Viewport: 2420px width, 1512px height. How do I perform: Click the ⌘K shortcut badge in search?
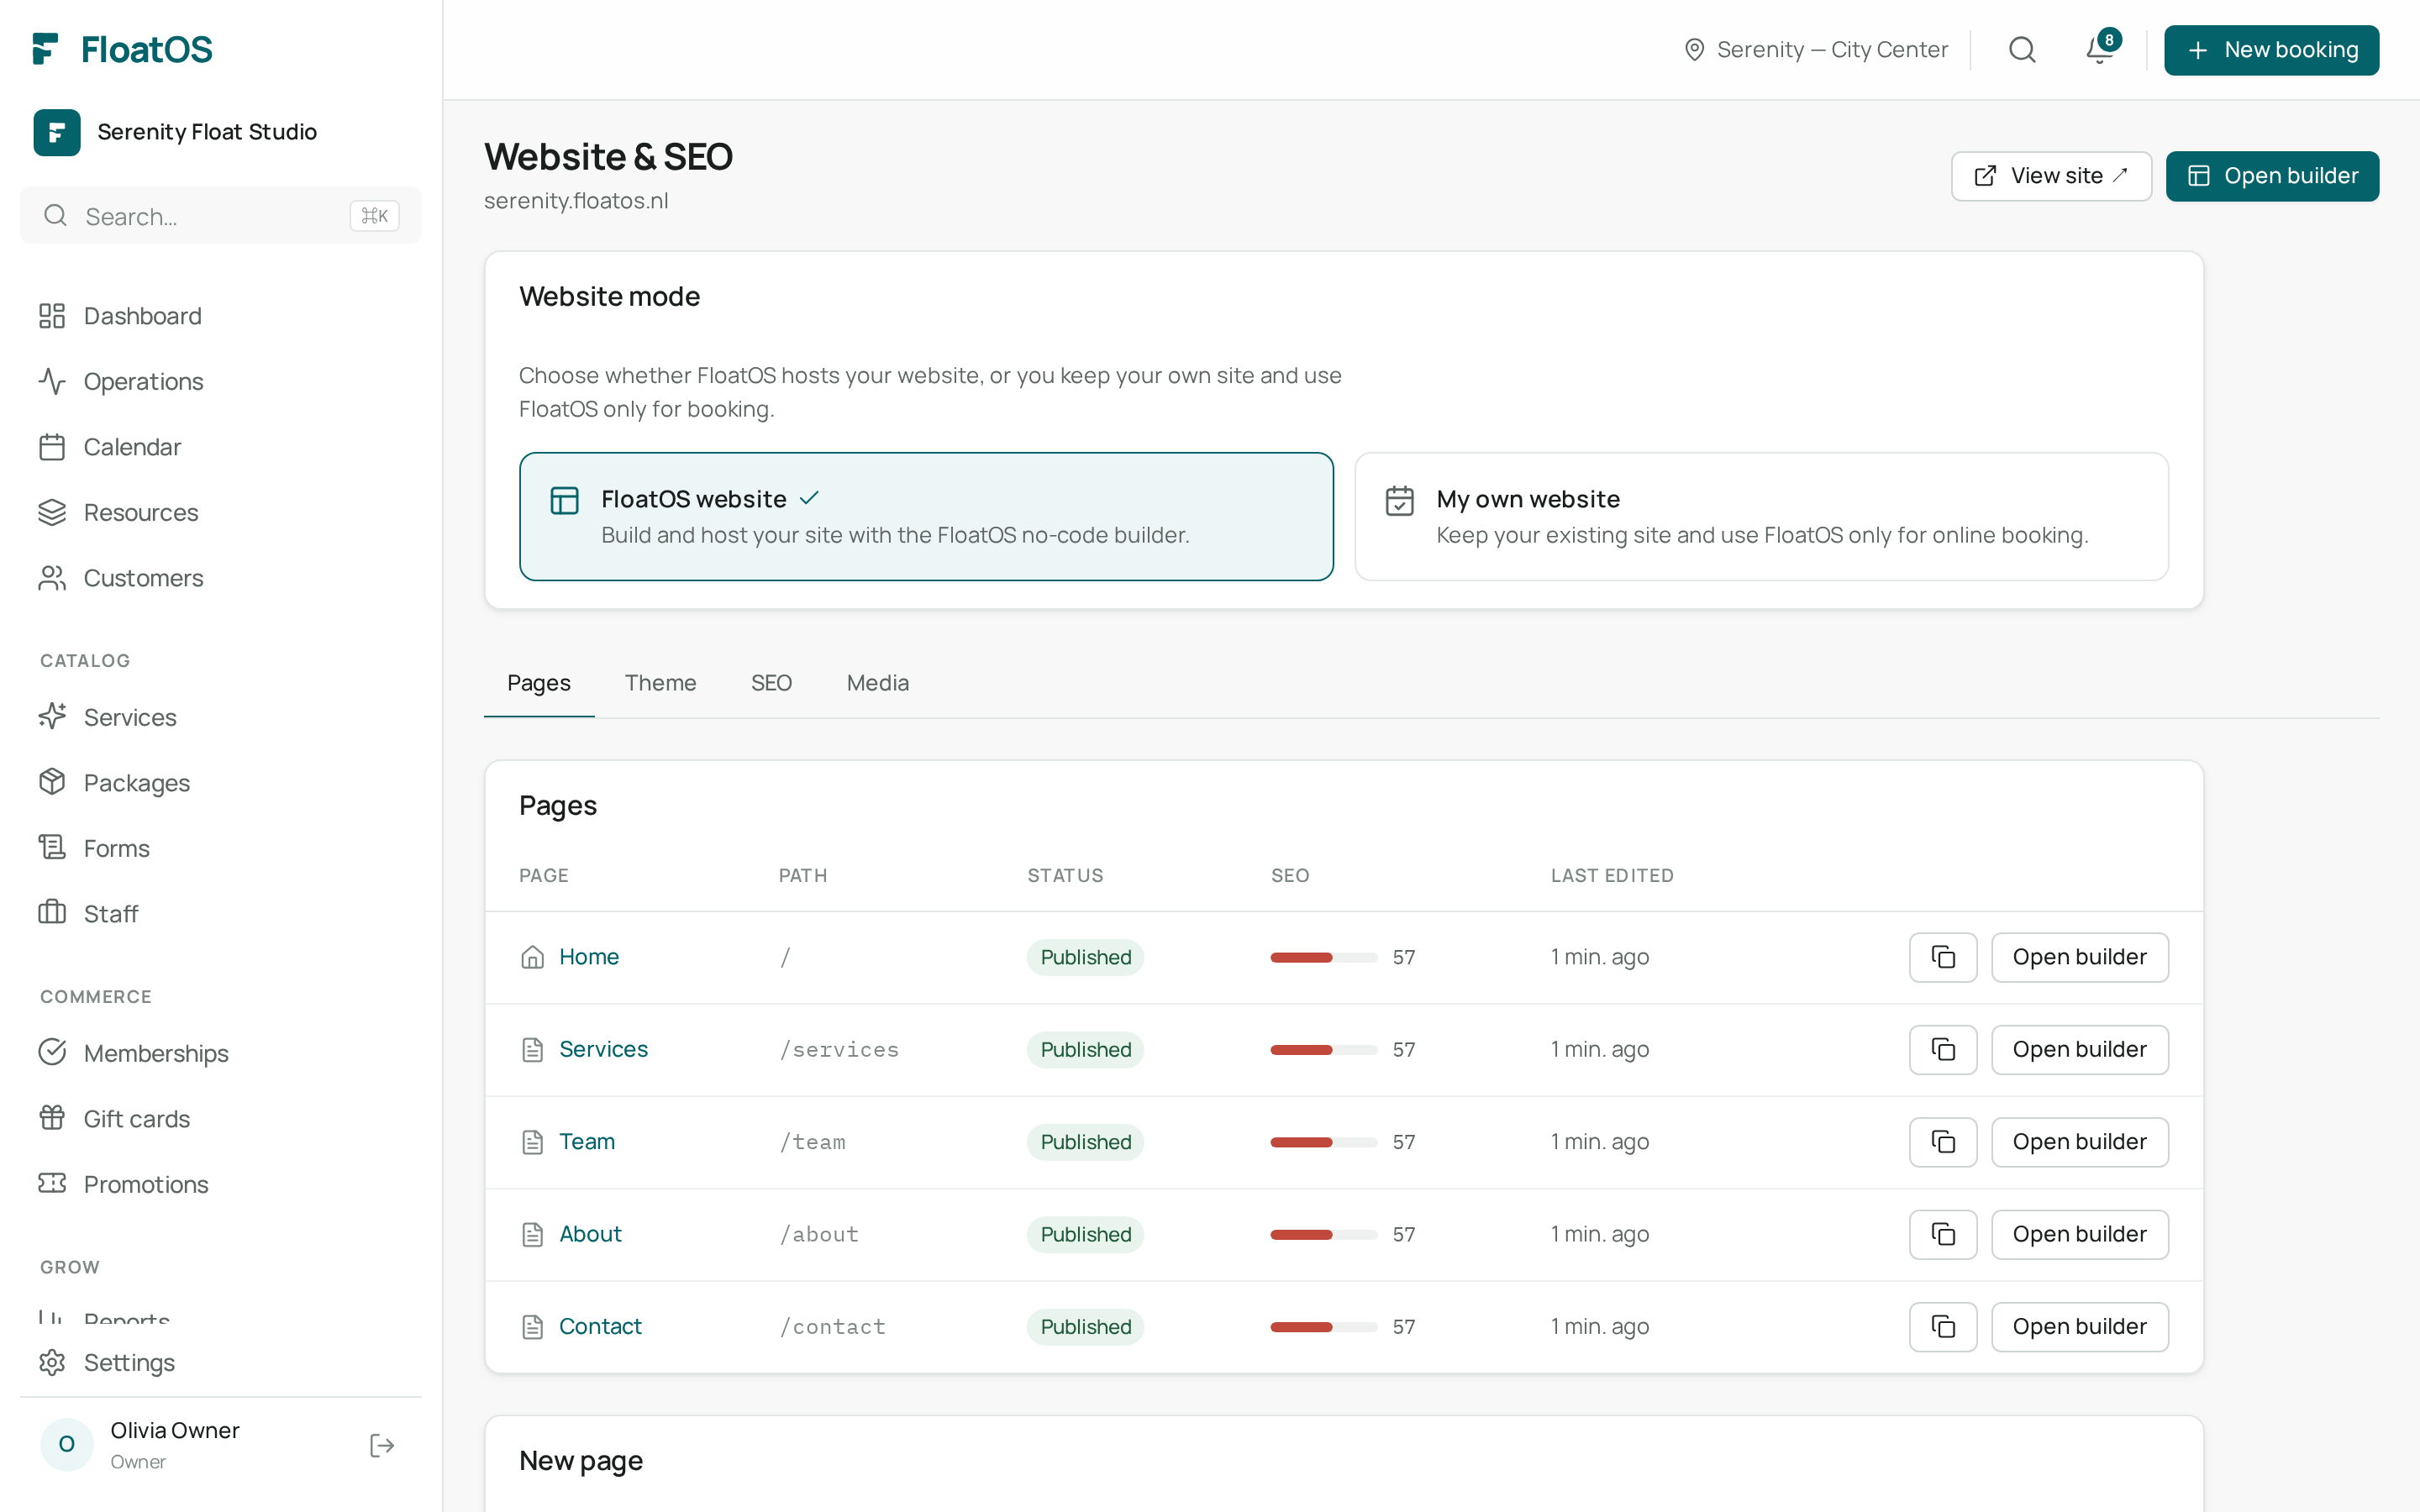[x=374, y=216]
